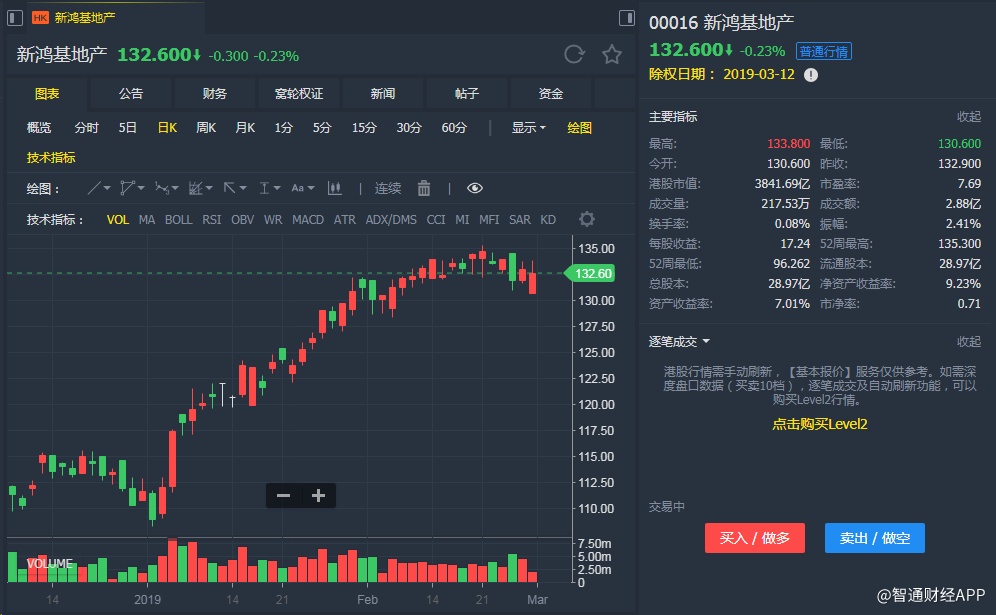Expand the 逐笔成交 dropdown

(x=679, y=342)
